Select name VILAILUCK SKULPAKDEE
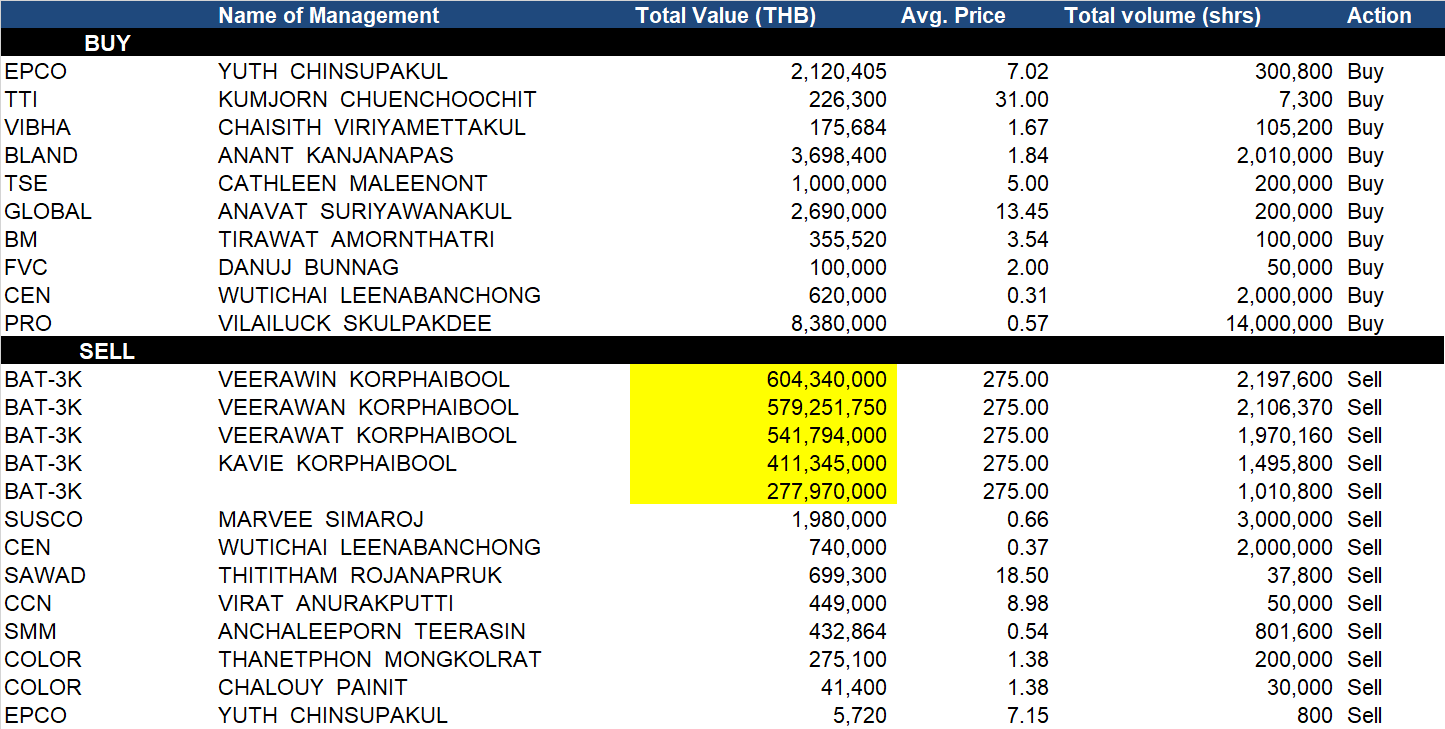 coord(355,323)
